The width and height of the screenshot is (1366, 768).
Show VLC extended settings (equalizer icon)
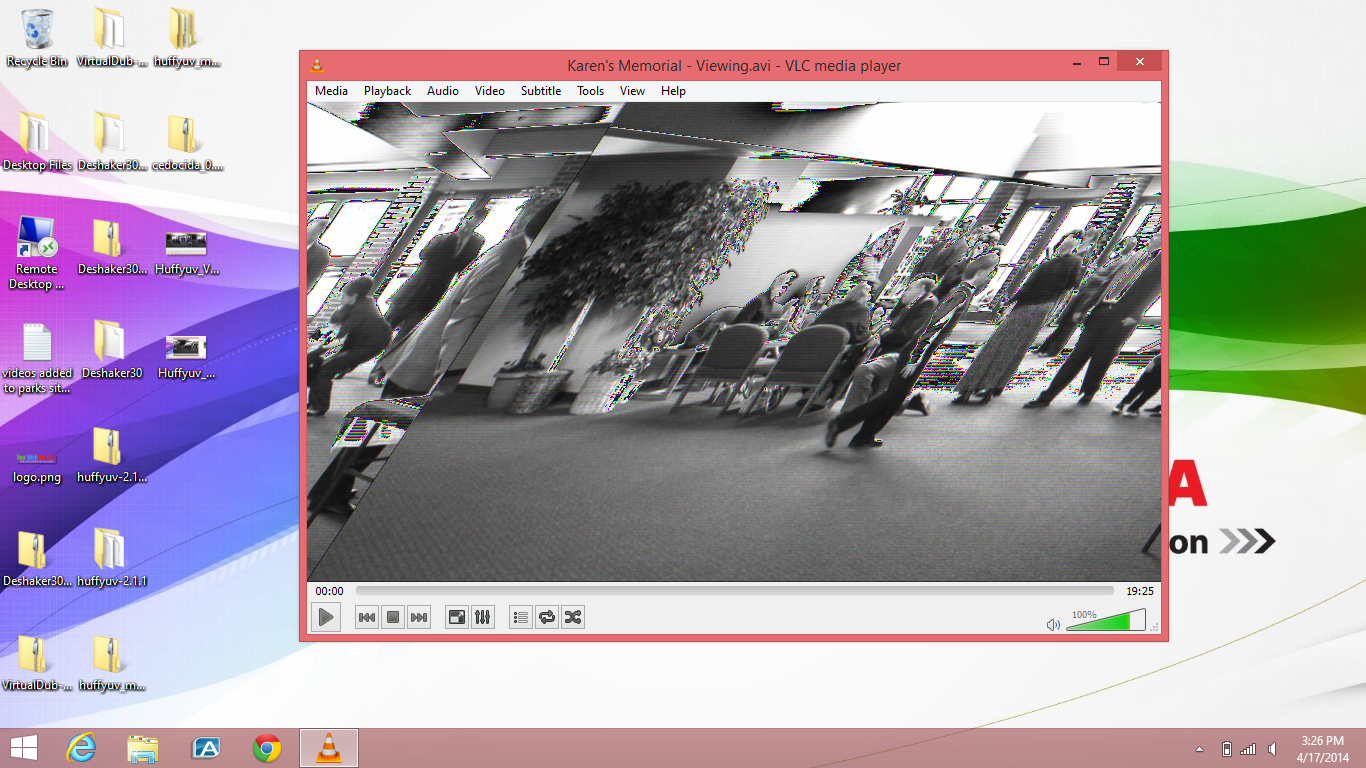pyautogui.click(x=482, y=617)
